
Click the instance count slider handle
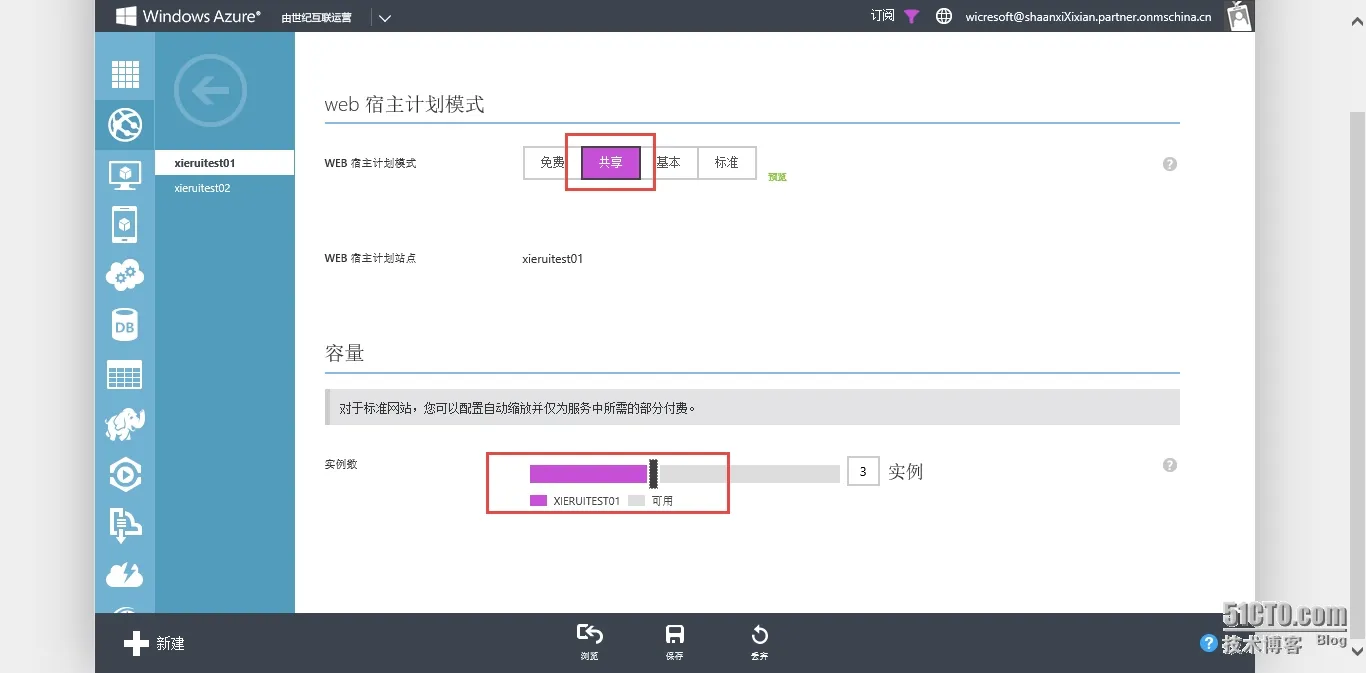tap(653, 473)
